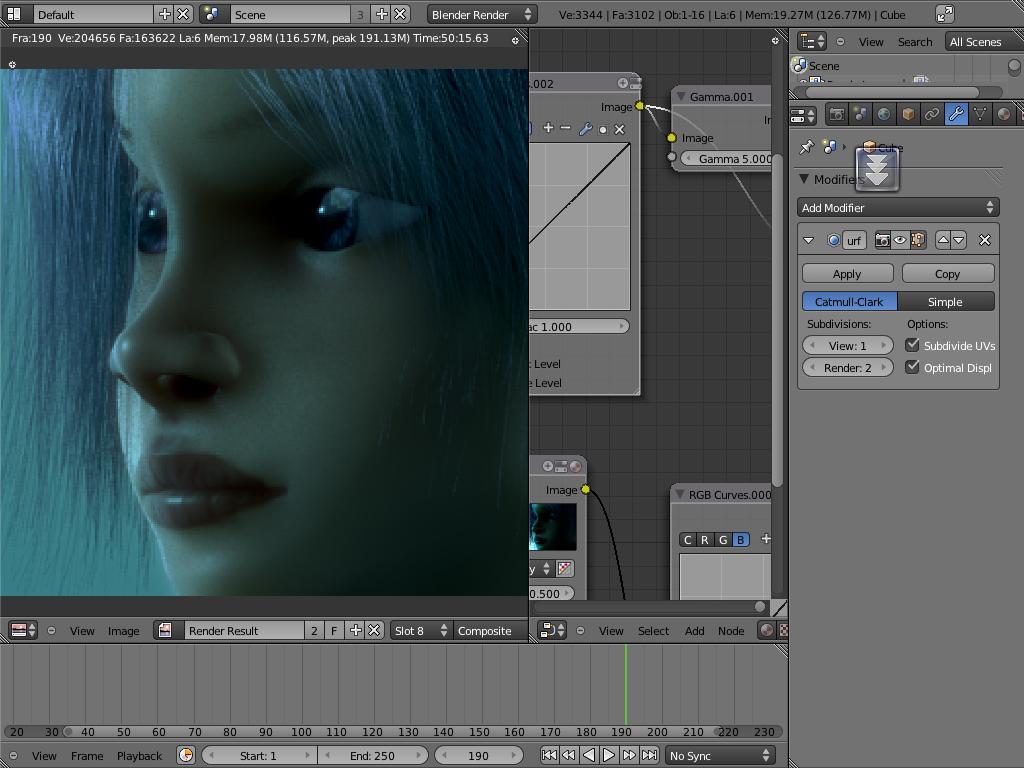Open the Modifiers wrench properties tab

(956, 115)
